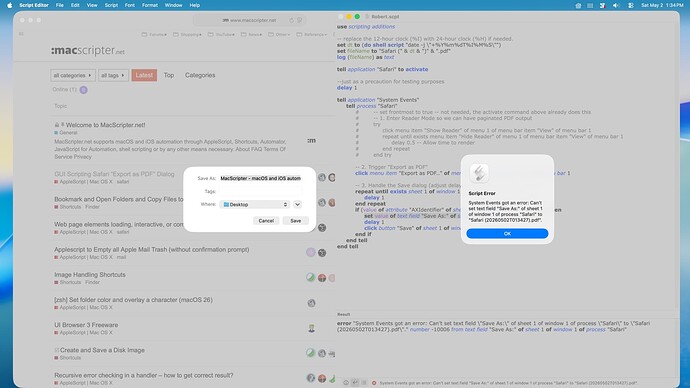
Task: Expand the save sheet with the chevron button
Action: [x=297, y=205]
